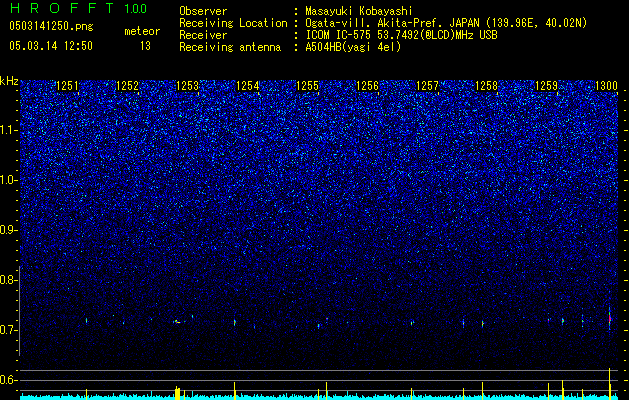Click the 1259 time marker
Viewport: 629px width, 400px height.
point(546,86)
